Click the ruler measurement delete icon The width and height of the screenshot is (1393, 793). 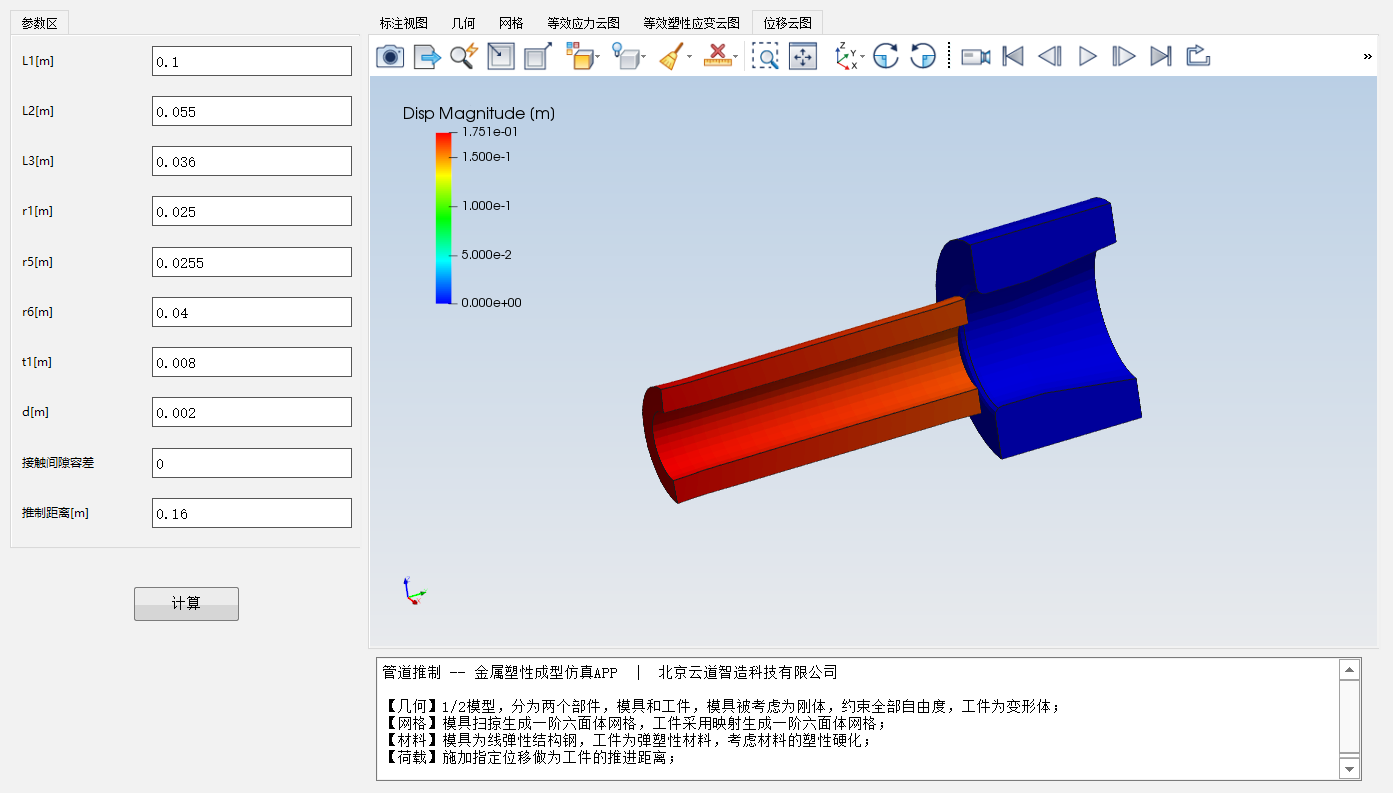pos(717,56)
